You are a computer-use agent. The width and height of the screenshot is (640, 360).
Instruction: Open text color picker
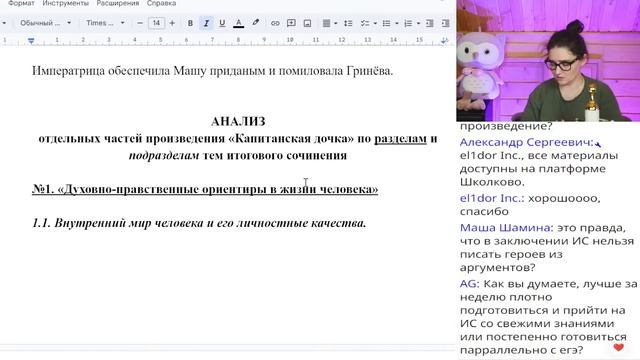pyautogui.click(x=238, y=23)
